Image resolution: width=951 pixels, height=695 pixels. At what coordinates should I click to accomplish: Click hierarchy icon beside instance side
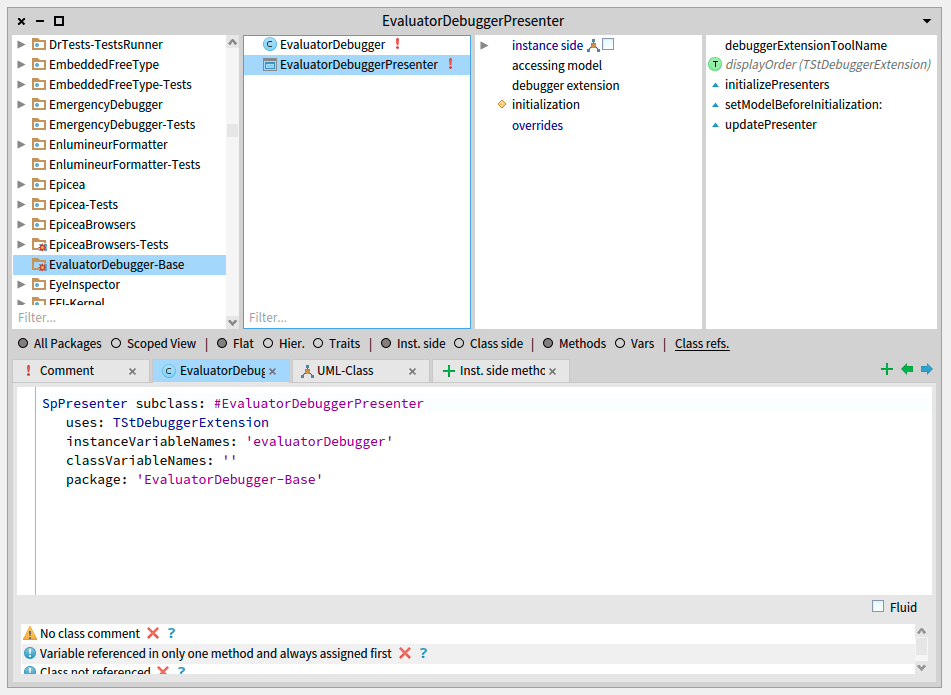[592, 46]
